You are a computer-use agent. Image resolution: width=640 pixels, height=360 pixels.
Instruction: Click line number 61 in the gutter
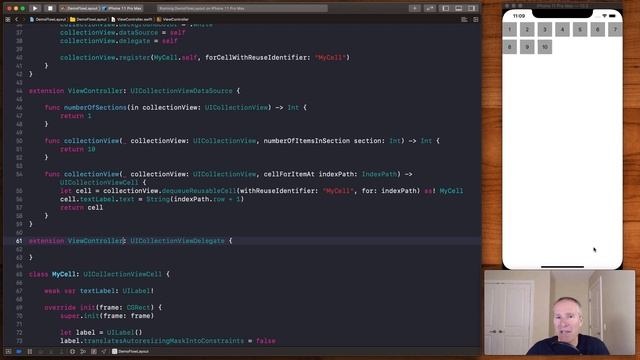click(x=19, y=241)
